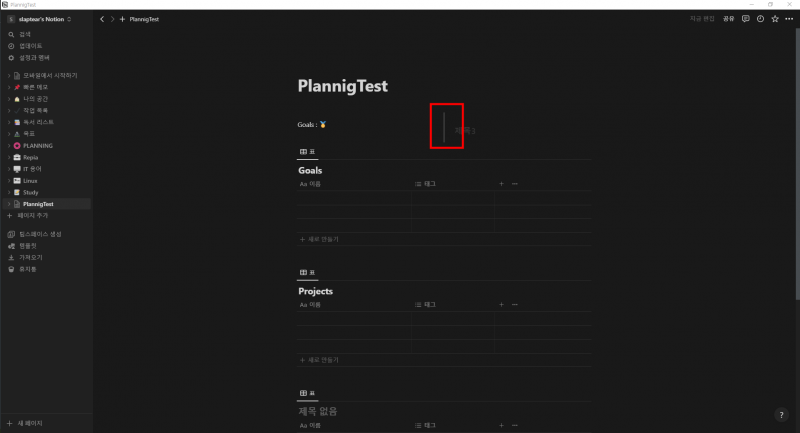Select the table view tab above Projects
This screenshot has width=800, height=433.
(x=307, y=273)
